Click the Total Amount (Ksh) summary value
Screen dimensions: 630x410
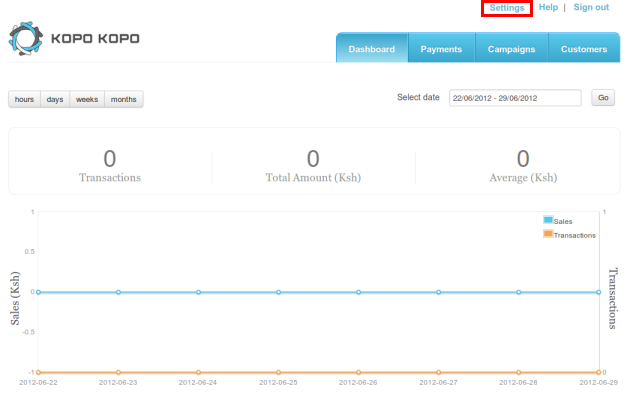pyautogui.click(x=313, y=158)
